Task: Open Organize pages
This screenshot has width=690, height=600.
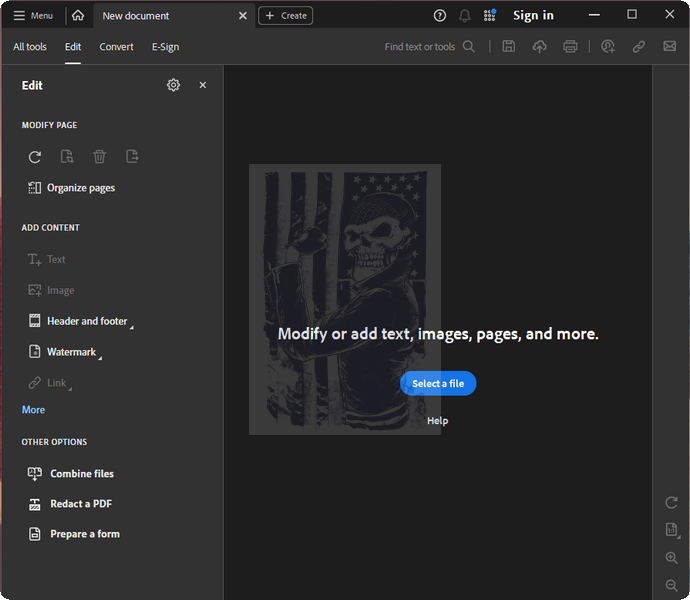Action: (x=71, y=188)
